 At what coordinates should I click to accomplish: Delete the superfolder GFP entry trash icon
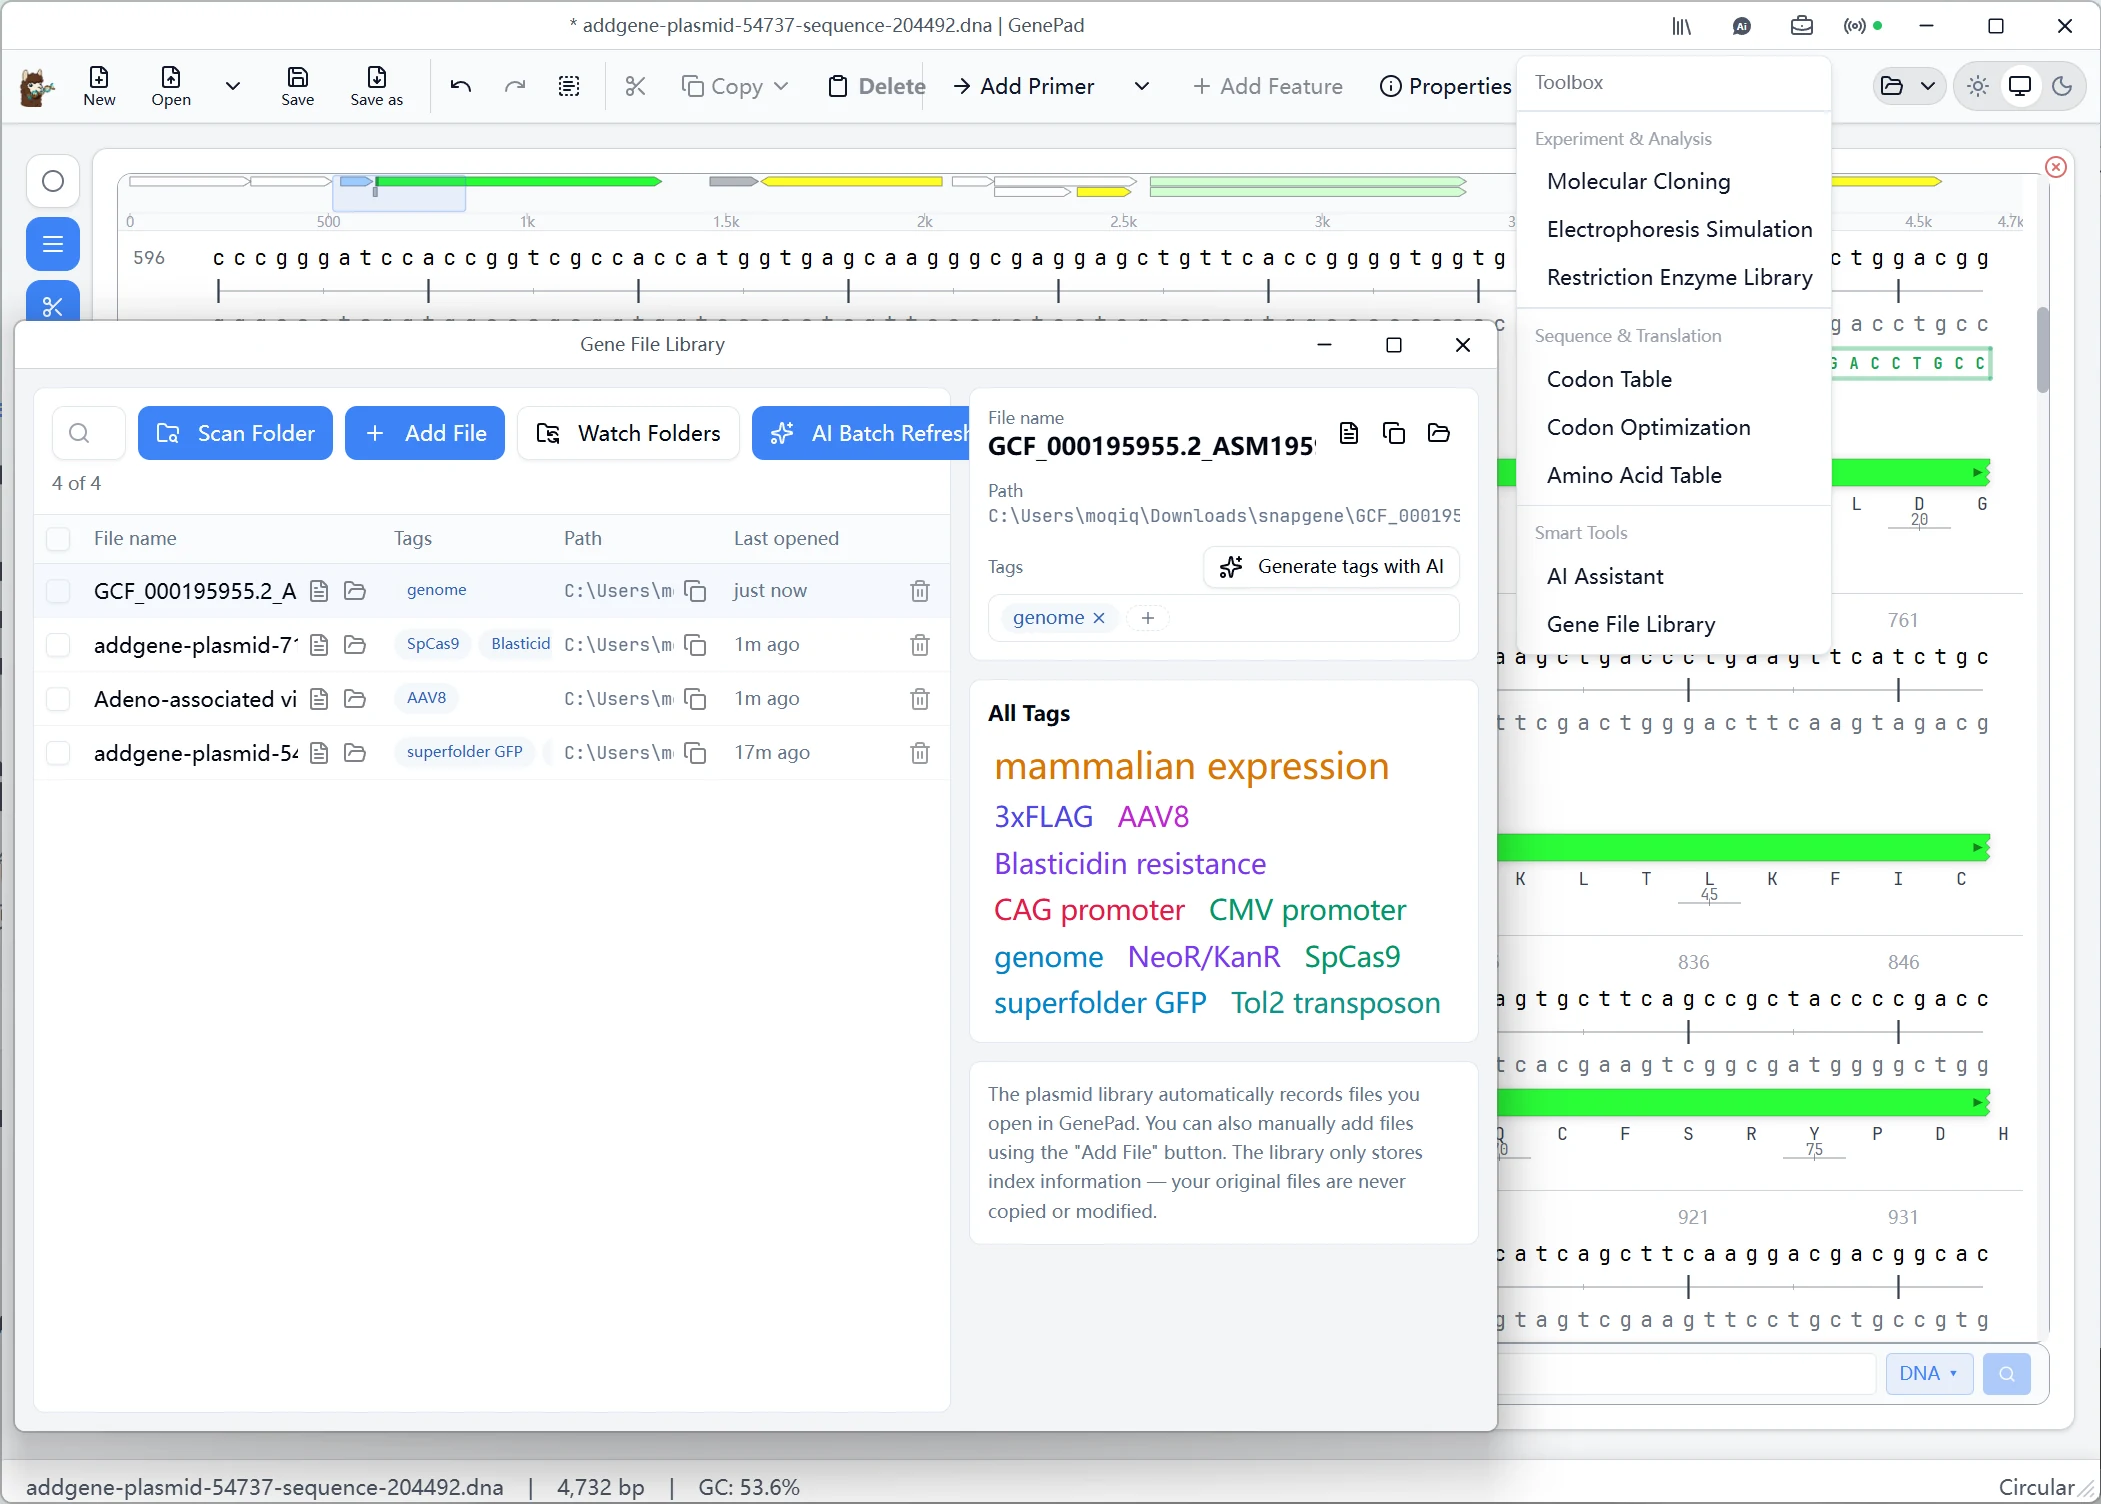pyautogui.click(x=920, y=753)
